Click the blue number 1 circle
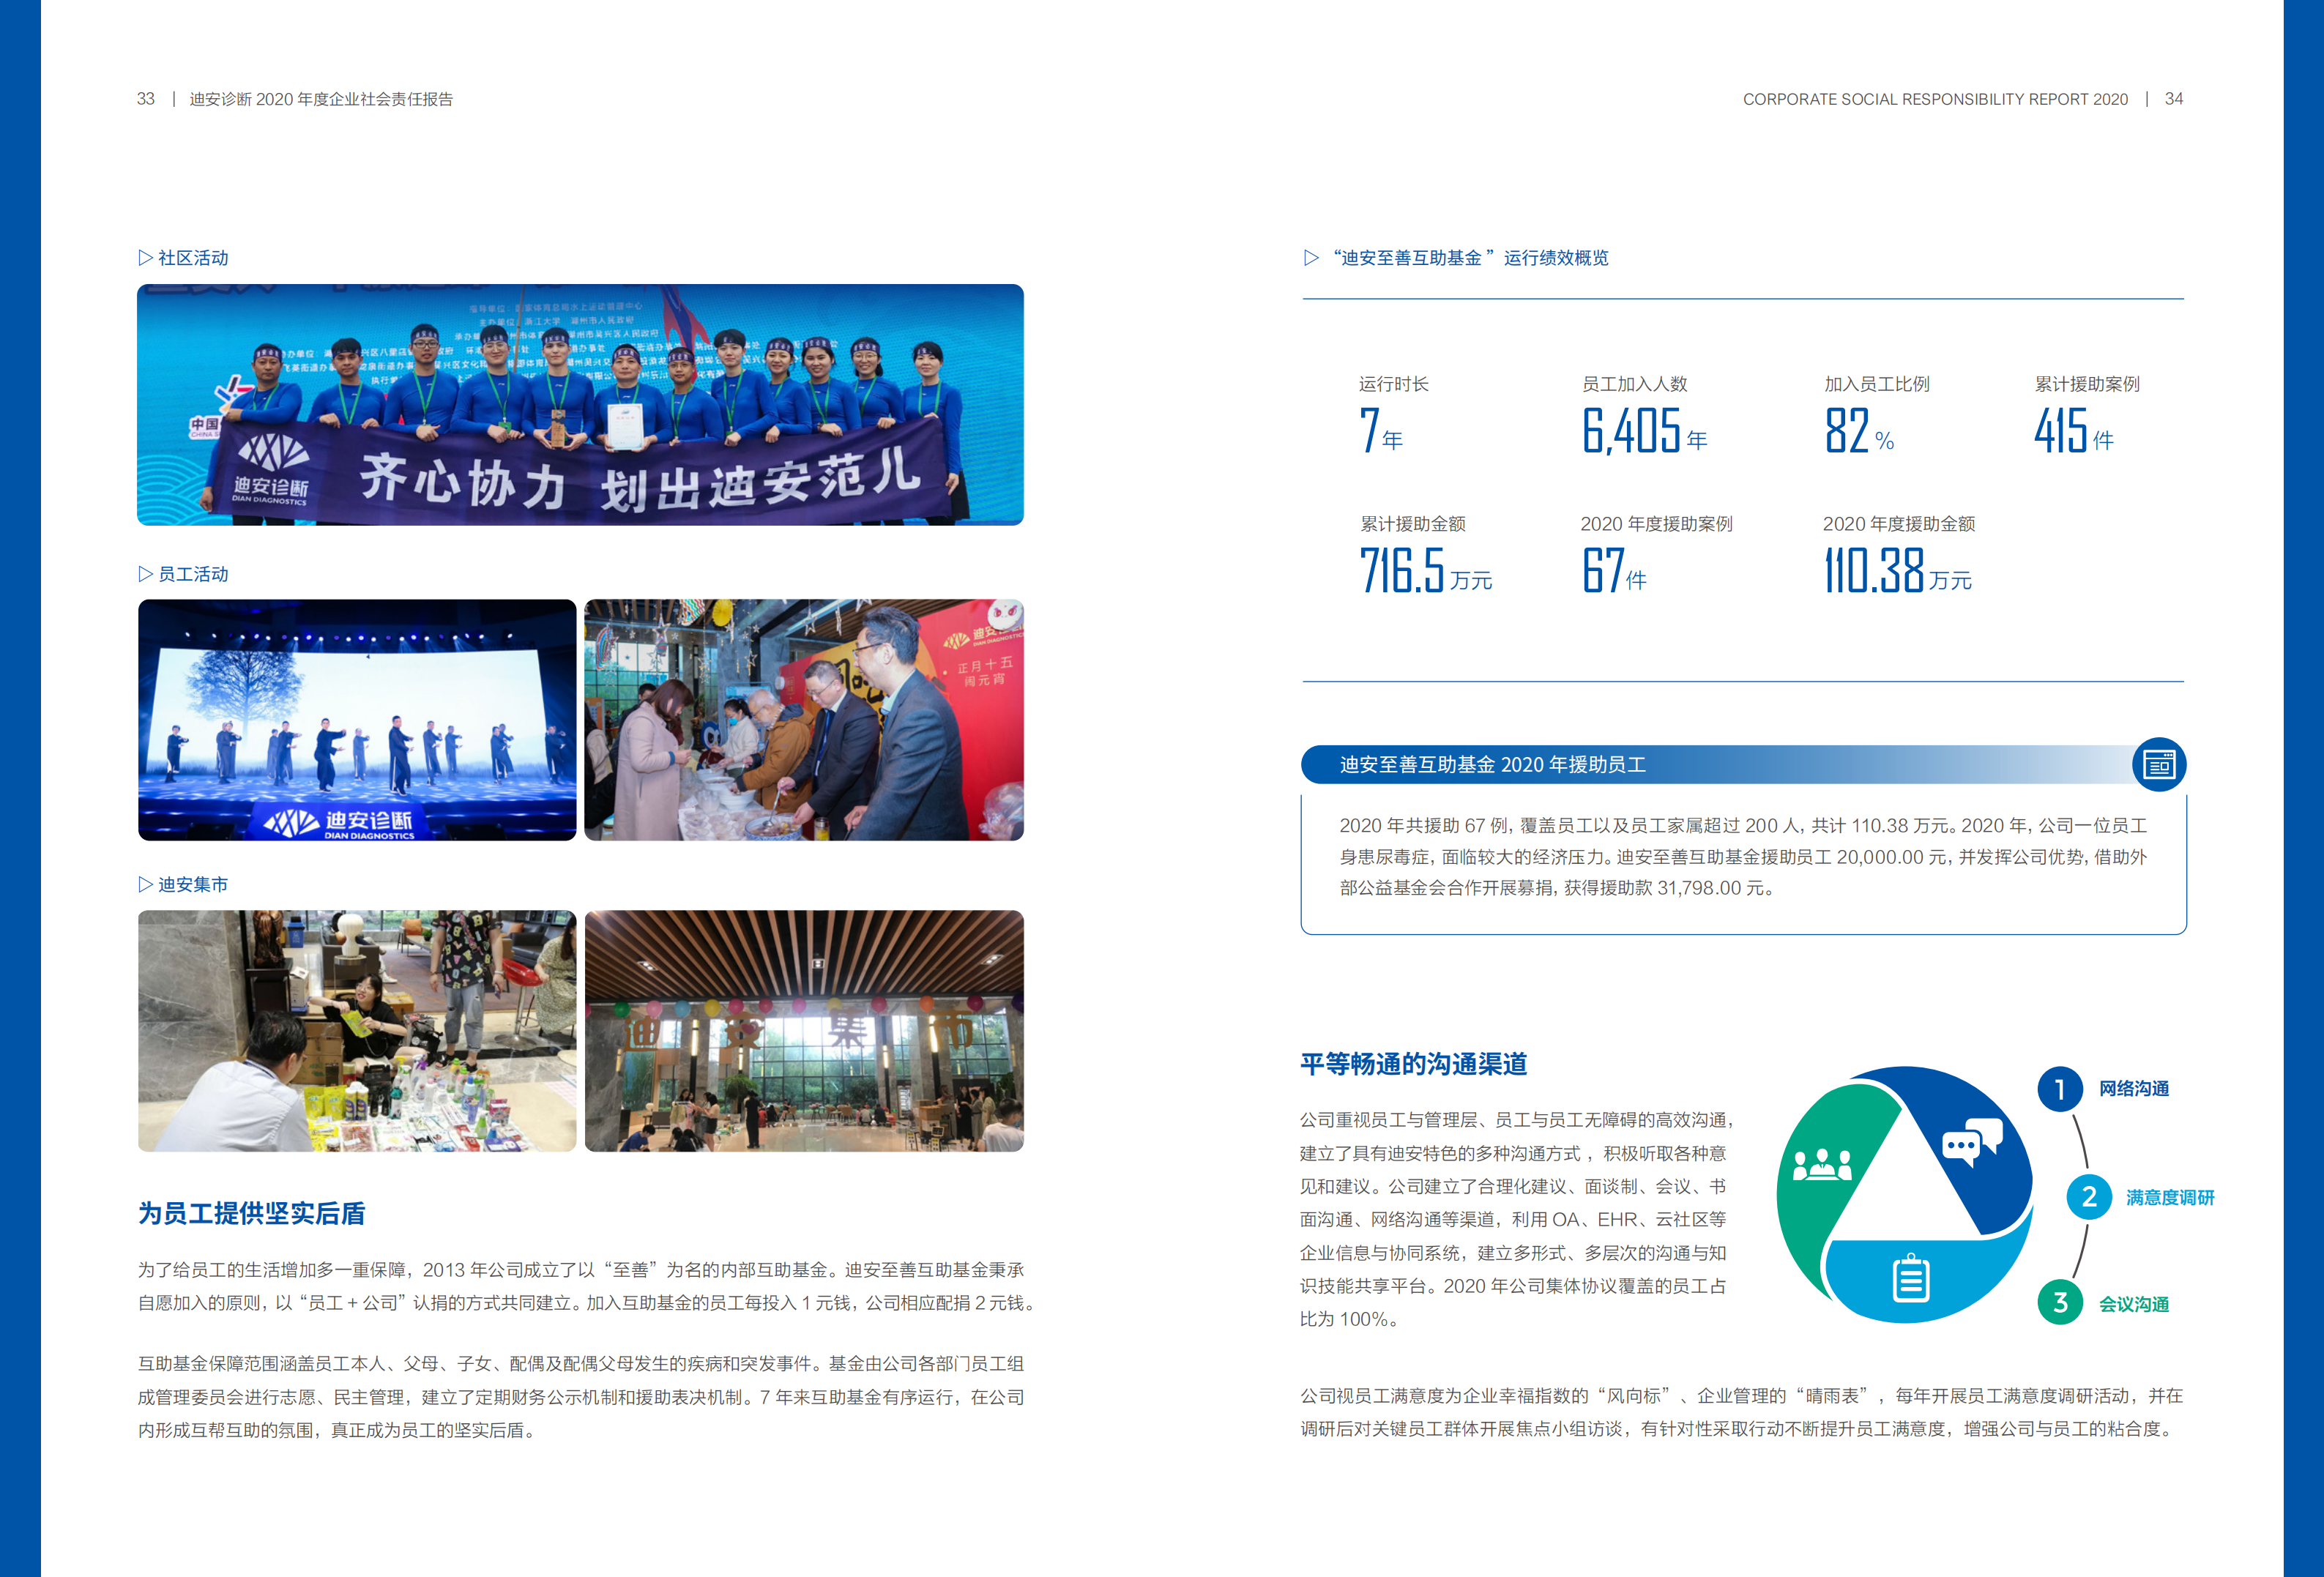 point(2060,1089)
